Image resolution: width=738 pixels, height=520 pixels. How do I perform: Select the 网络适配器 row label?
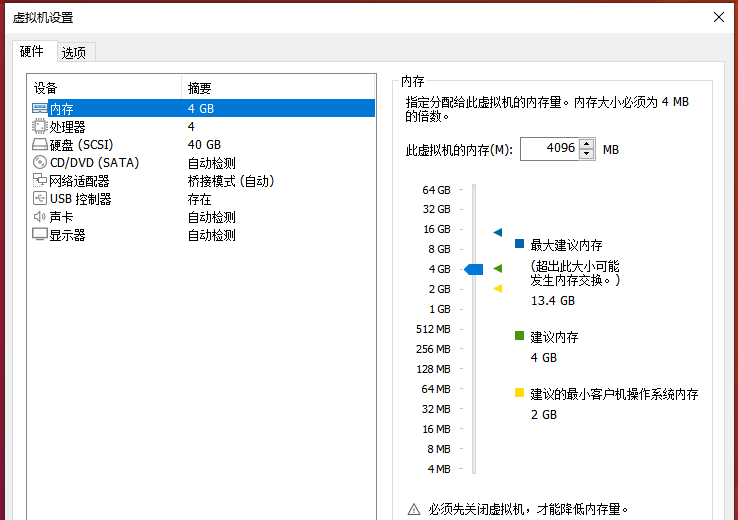coord(79,181)
